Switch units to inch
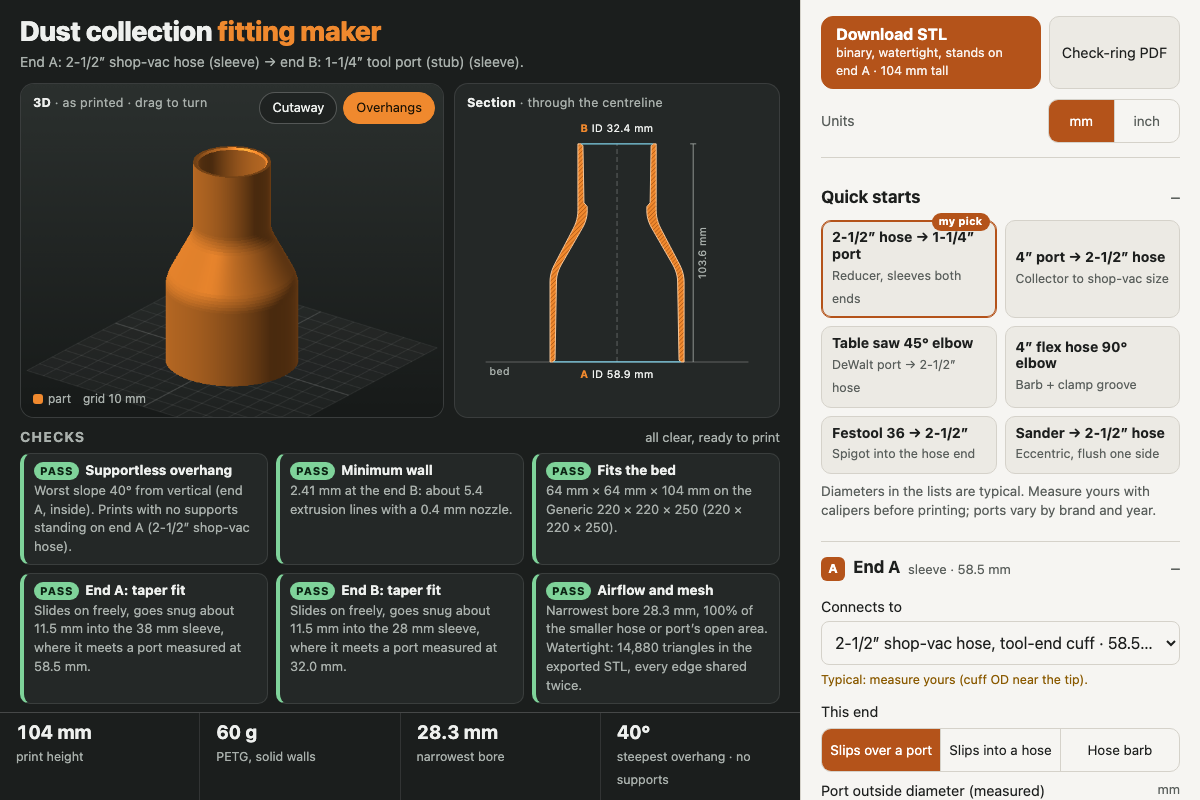The height and width of the screenshot is (800, 1200). tap(1146, 121)
